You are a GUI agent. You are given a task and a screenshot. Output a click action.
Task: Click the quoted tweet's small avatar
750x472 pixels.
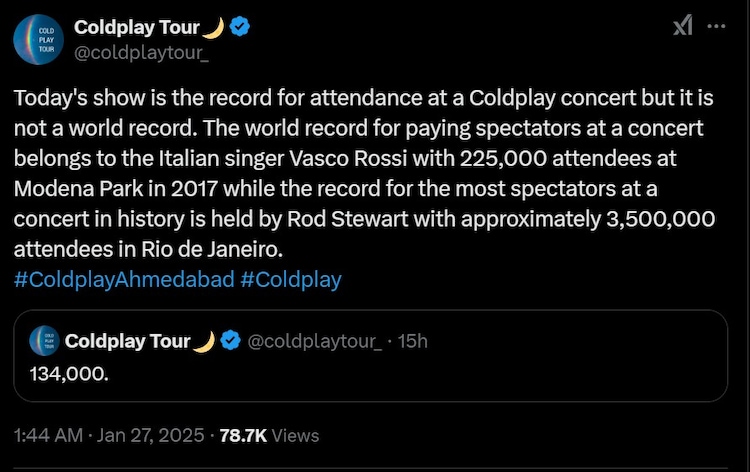[x=42, y=341]
